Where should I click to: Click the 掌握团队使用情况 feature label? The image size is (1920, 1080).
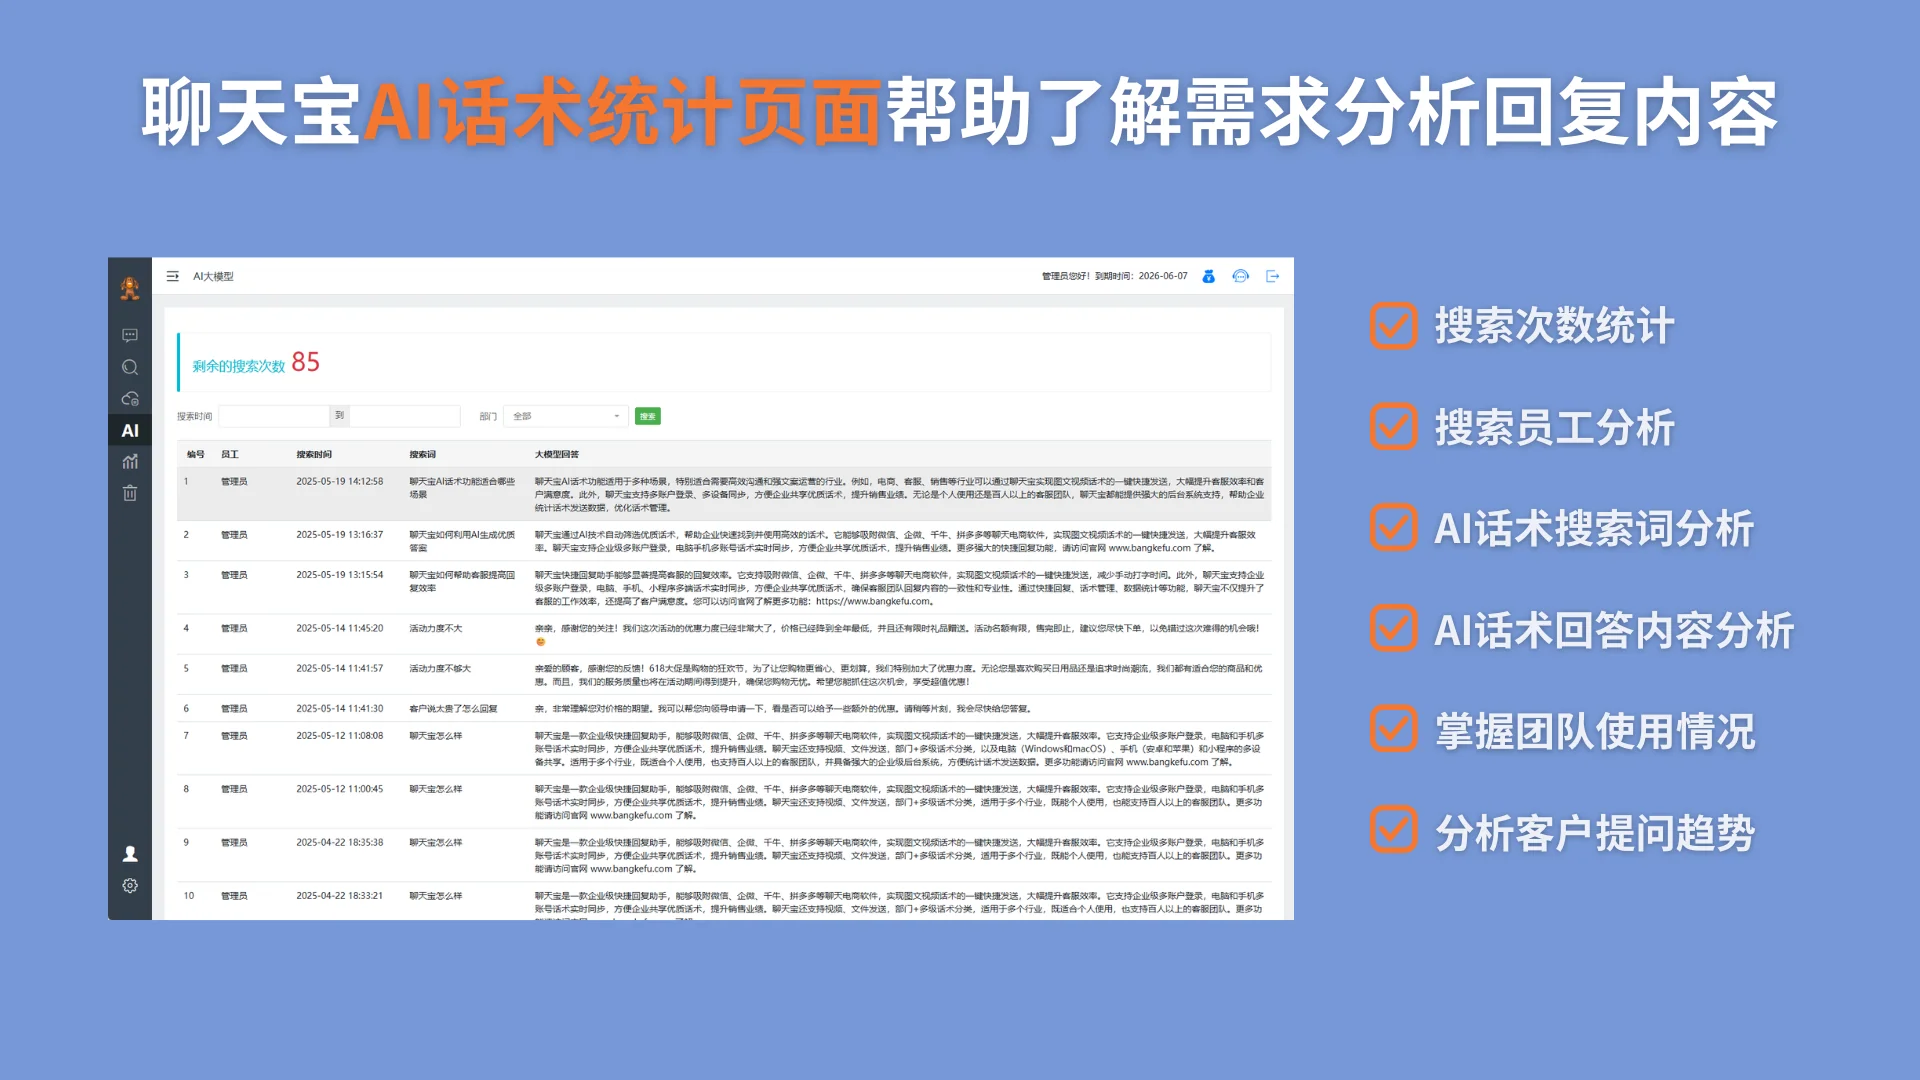click(x=1595, y=732)
